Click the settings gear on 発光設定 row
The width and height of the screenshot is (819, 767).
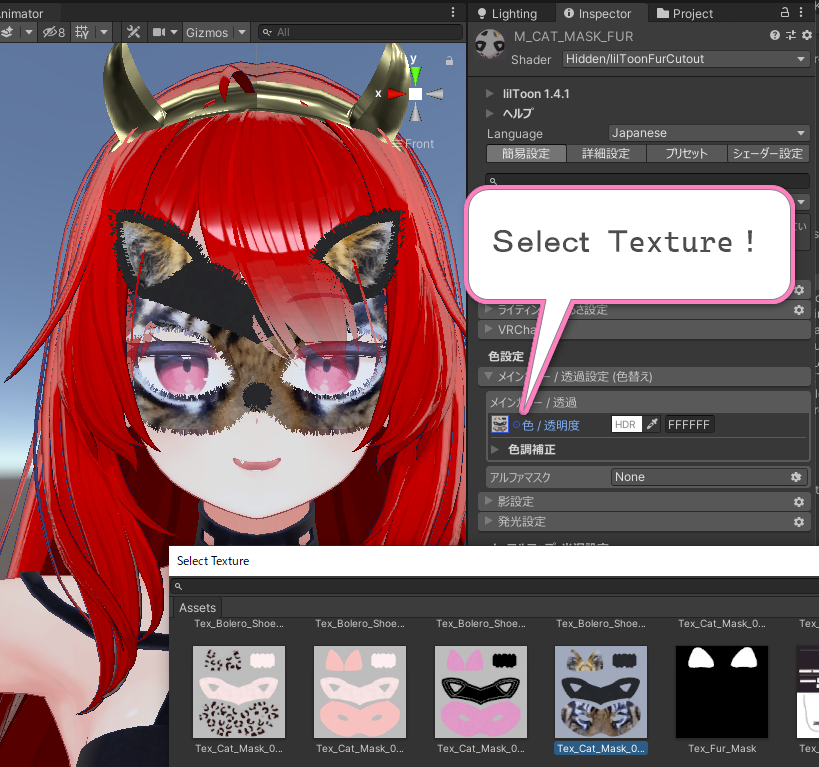pyautogui.click(x=798, y=521)
